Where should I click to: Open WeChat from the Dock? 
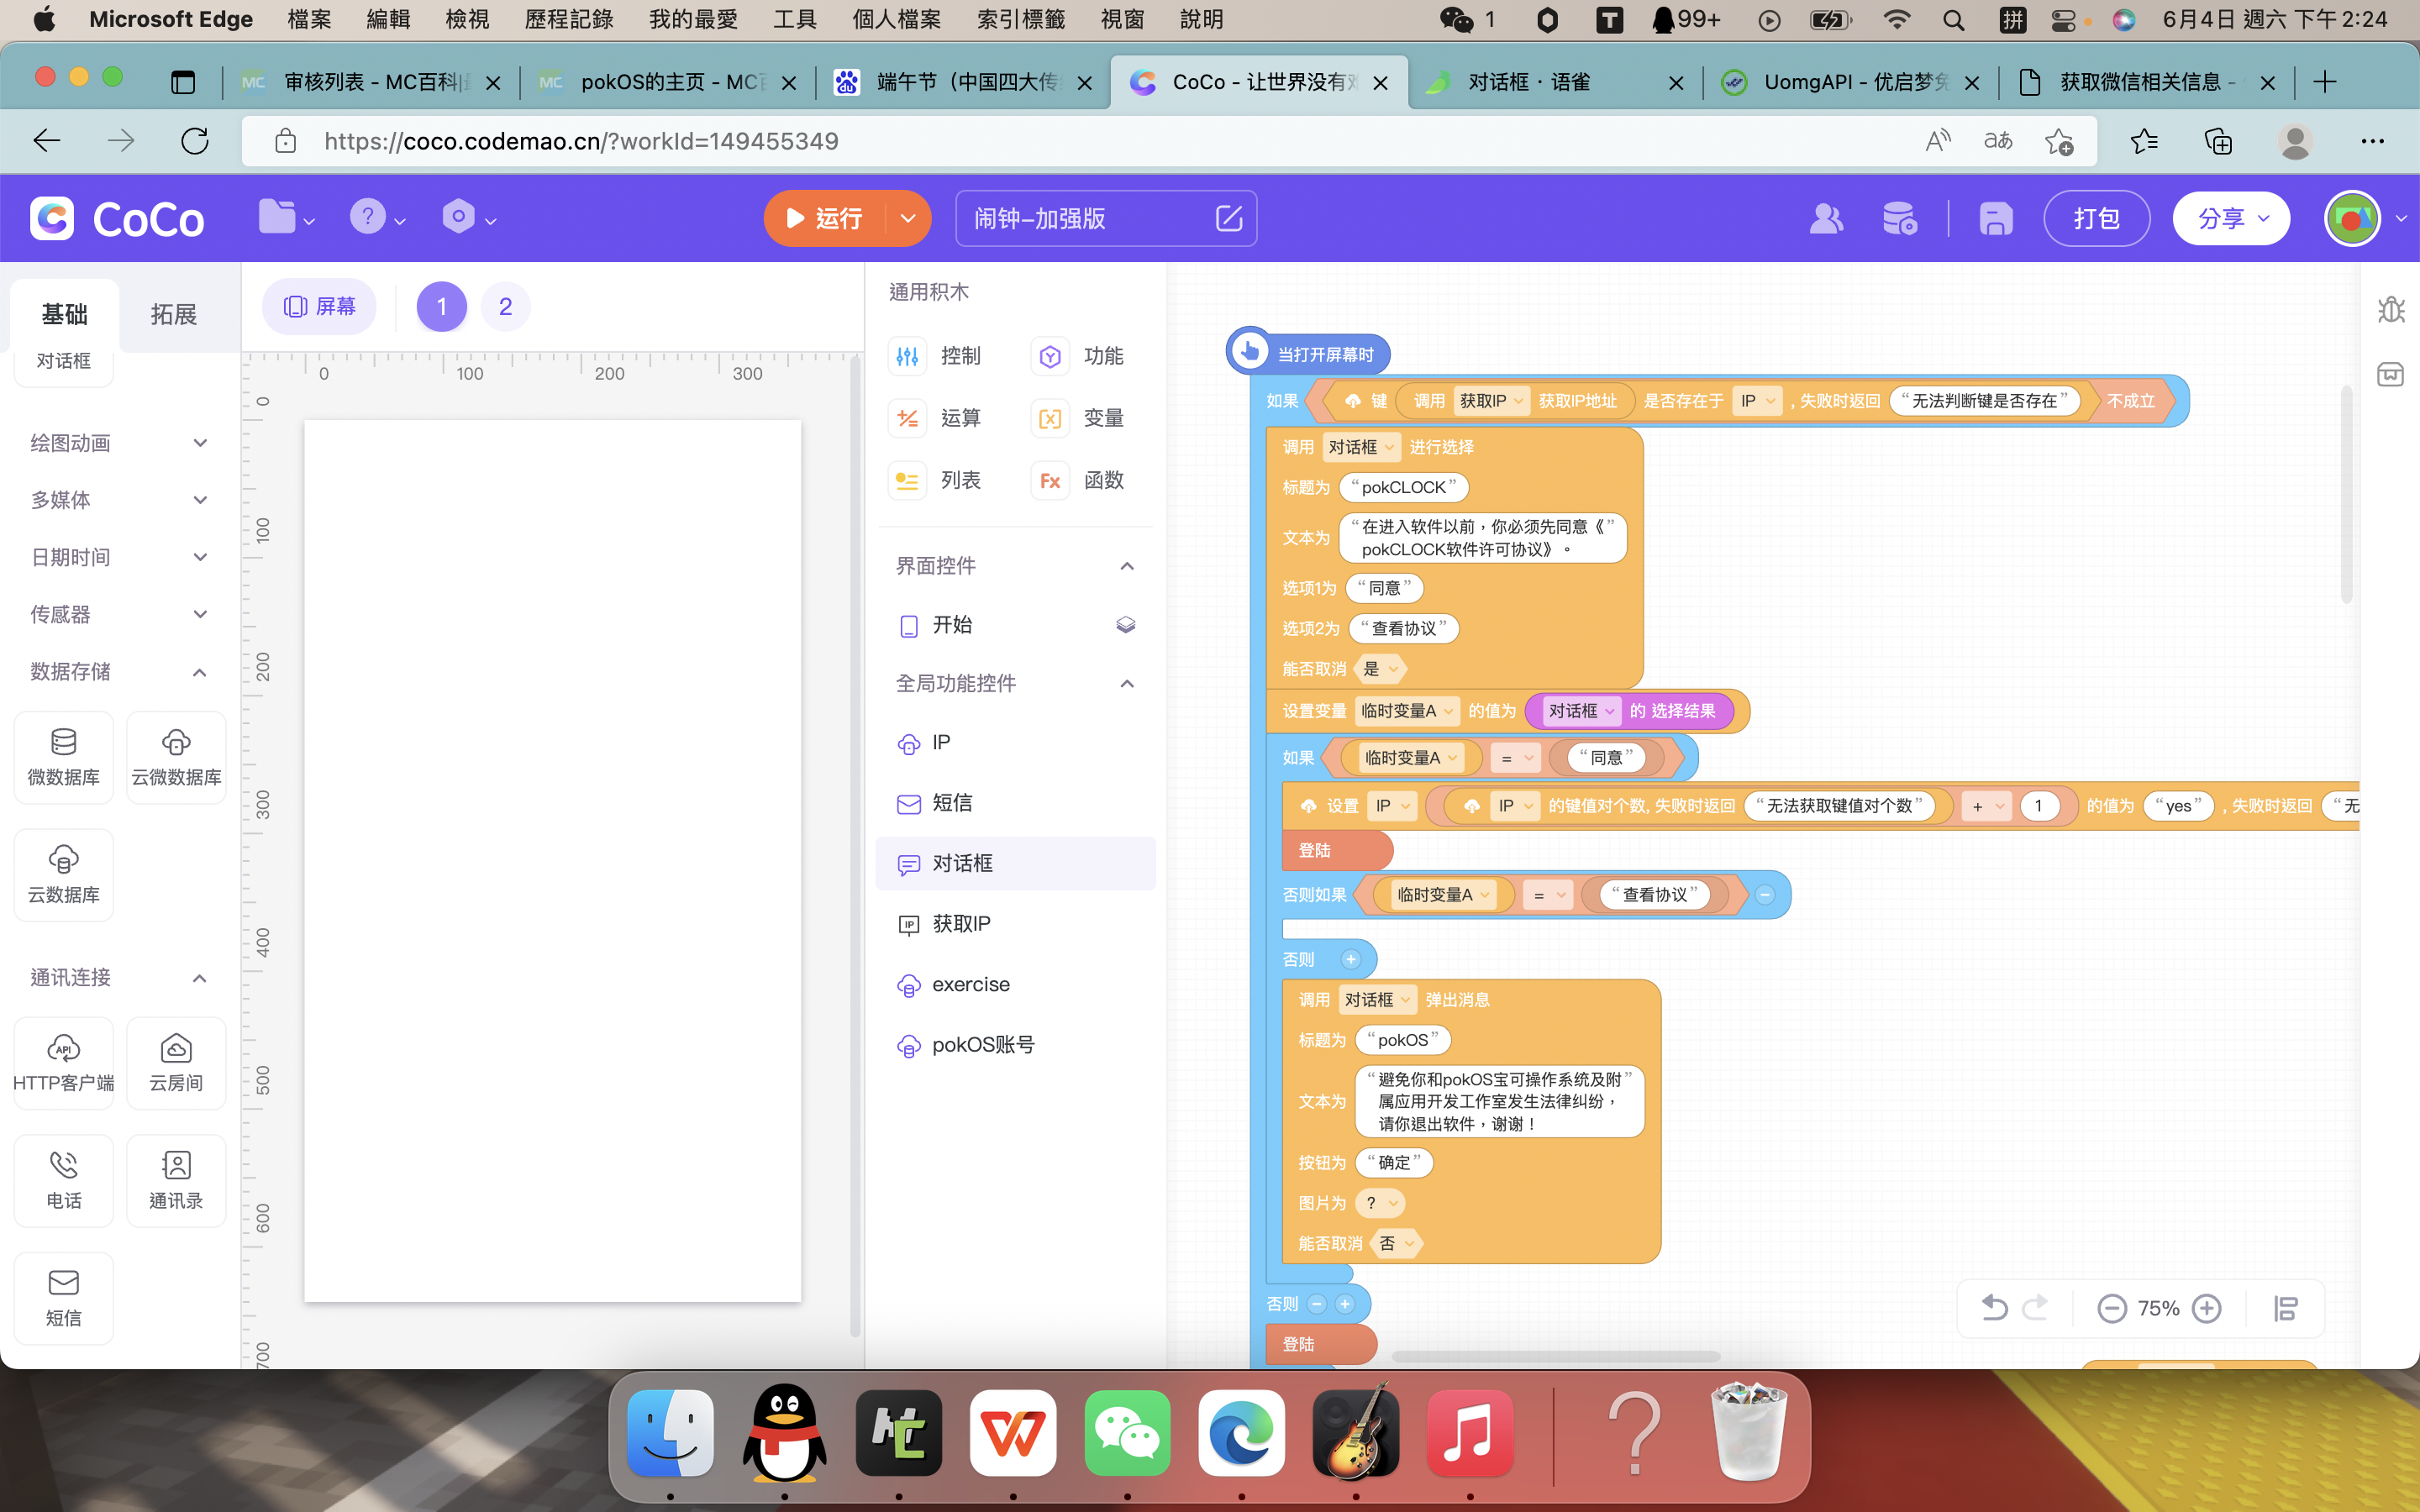[1128, 1433]
